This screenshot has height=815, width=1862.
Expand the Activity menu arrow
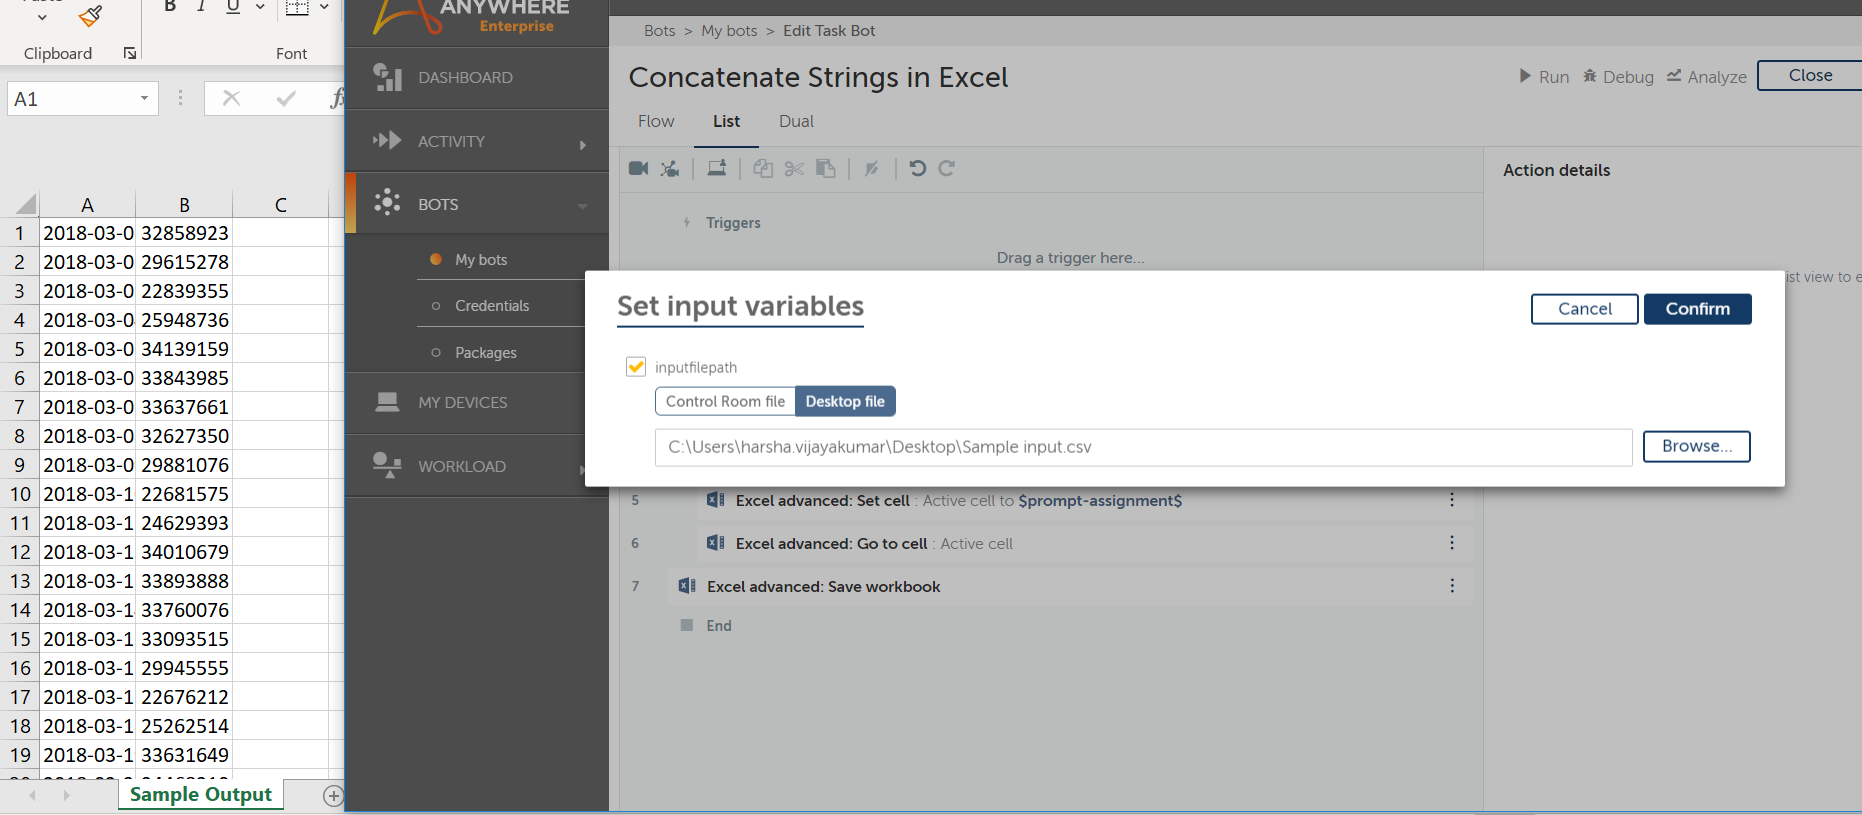(582, 144)
